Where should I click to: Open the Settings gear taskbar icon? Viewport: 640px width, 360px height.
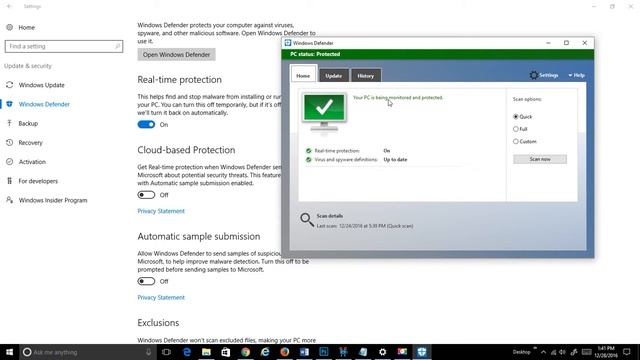[382, 352]
